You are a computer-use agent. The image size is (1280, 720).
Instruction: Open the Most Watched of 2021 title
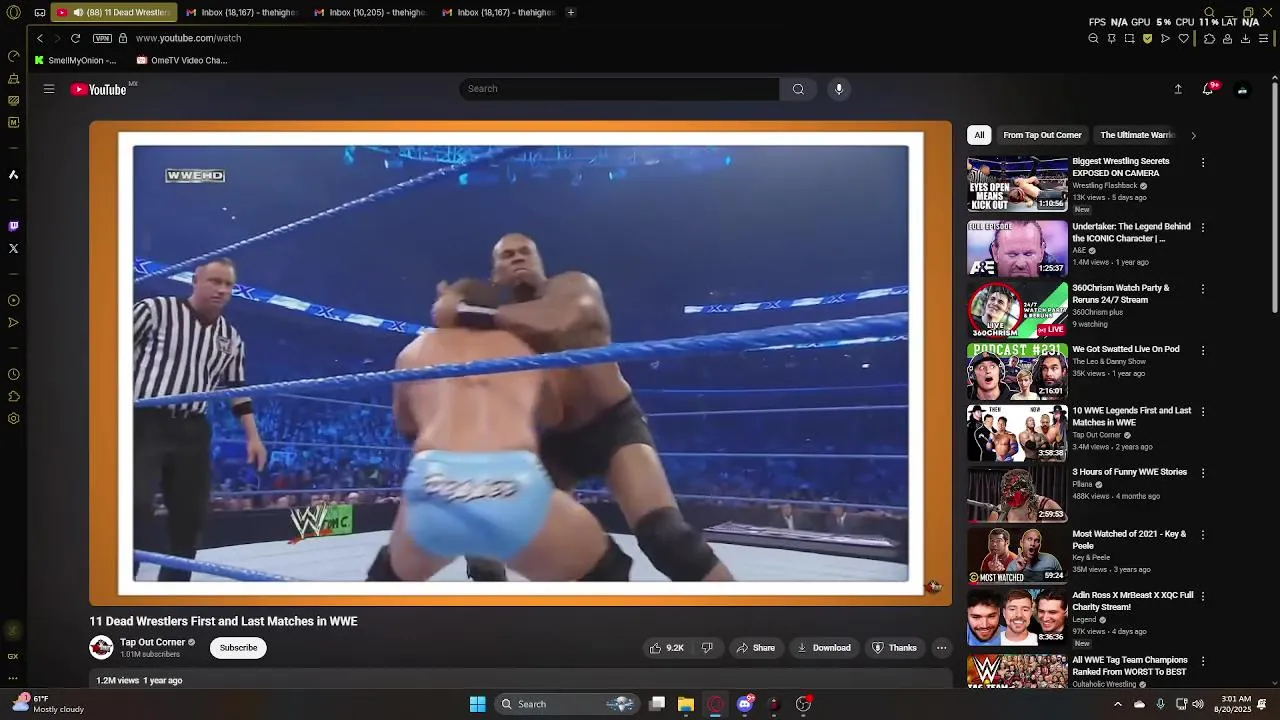pyautogui.click(x=1129, y=540)
